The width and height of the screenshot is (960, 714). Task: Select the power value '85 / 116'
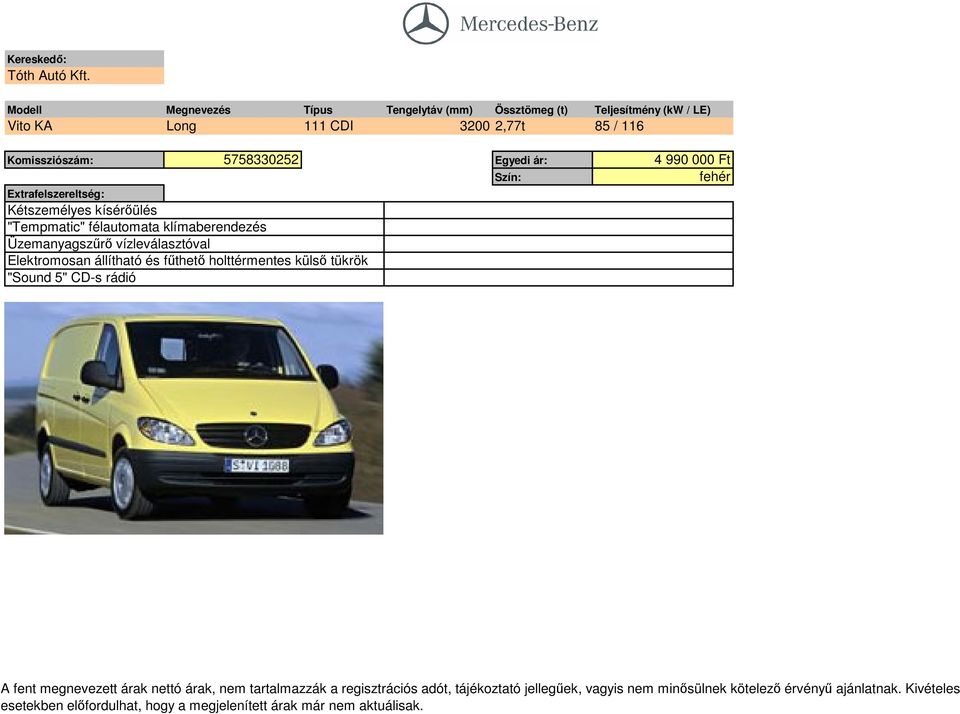(x=619, y=126)
